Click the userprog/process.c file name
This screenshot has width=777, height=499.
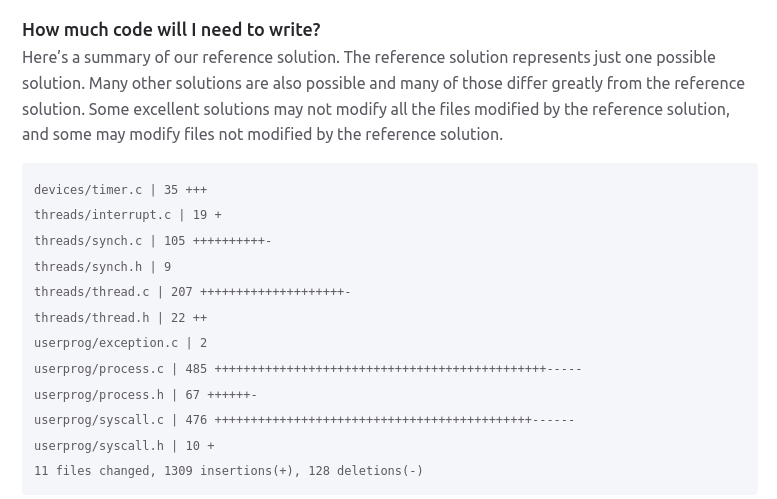[x=99, y=369]
